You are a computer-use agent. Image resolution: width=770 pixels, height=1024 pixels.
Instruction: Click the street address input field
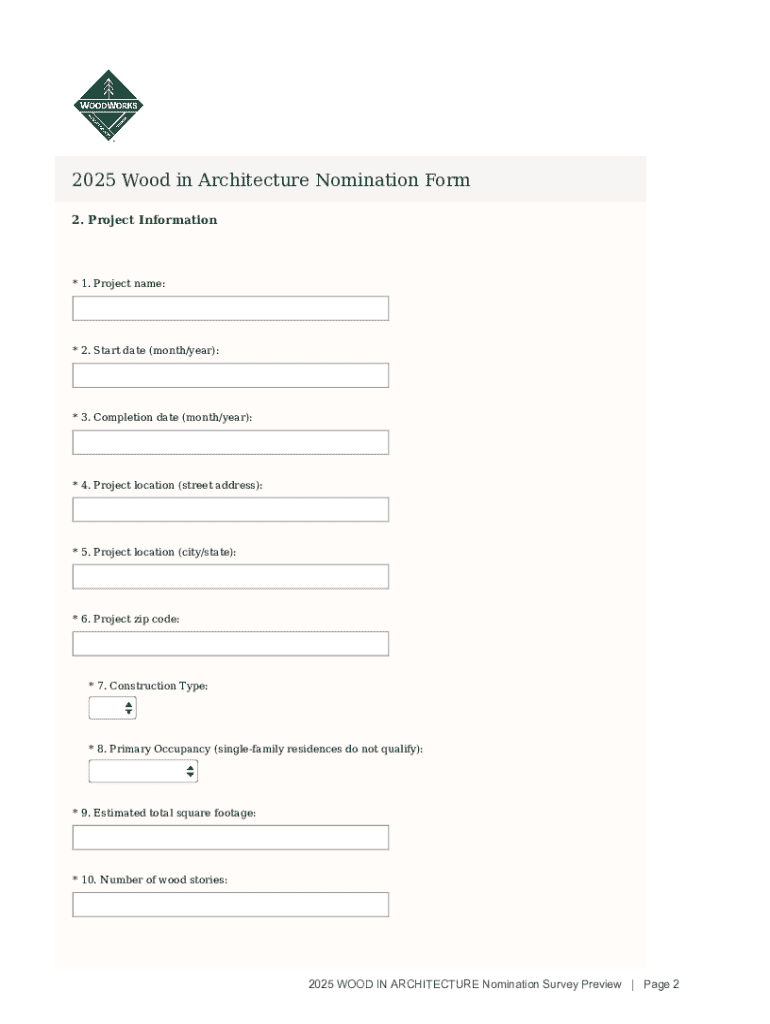(230, 509)
